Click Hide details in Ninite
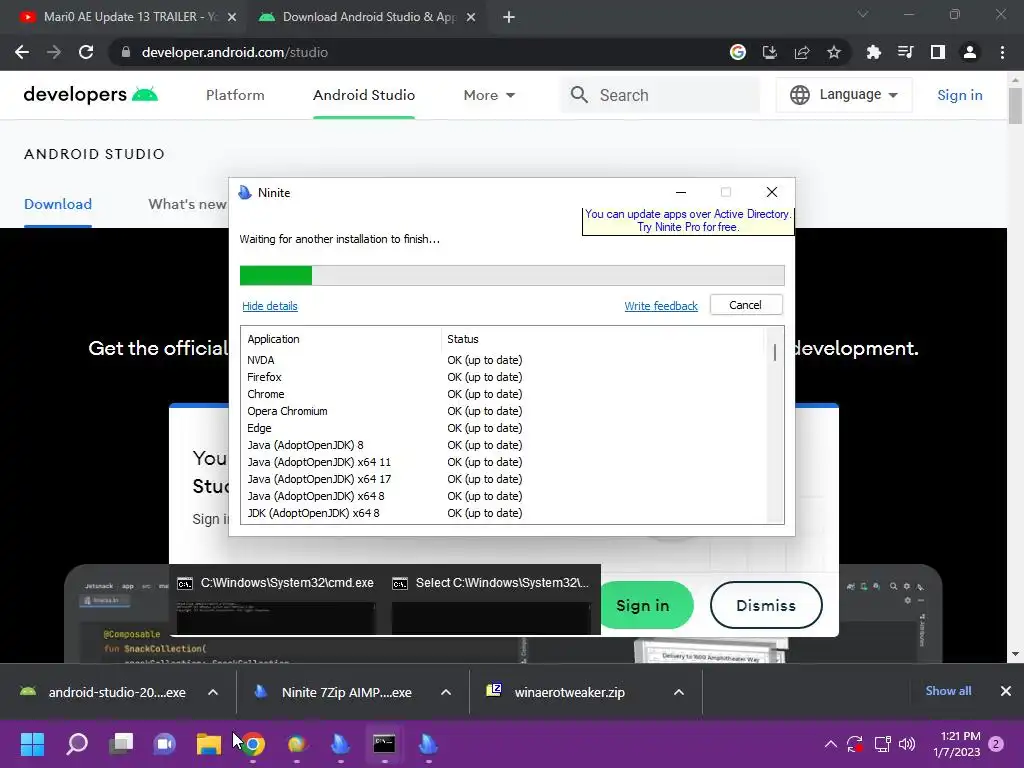Screen dimensions: 1024x768 (x=270, y=306)
